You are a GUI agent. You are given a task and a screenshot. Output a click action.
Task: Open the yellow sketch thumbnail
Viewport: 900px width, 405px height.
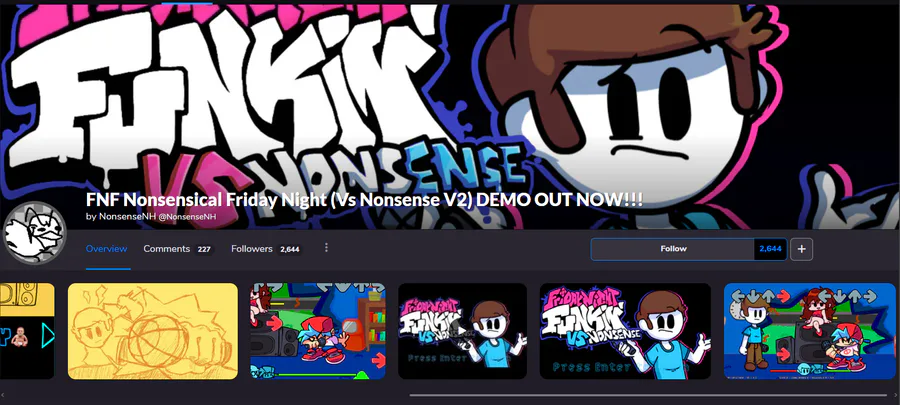point(153,331)
